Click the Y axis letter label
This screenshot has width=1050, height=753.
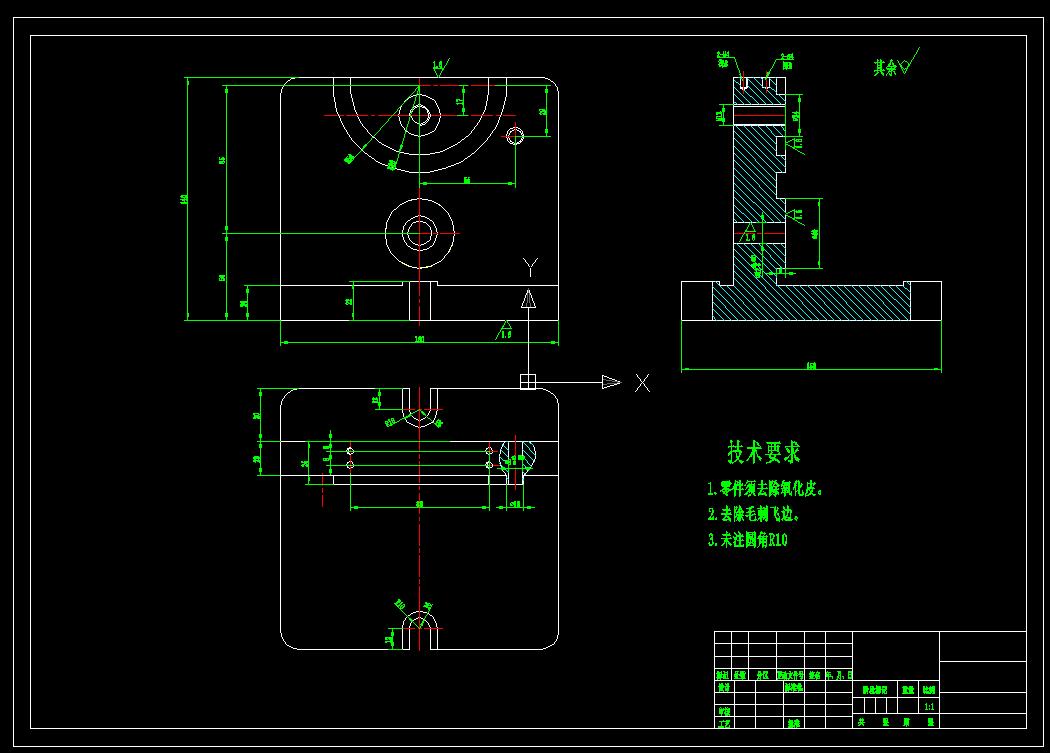530,267
